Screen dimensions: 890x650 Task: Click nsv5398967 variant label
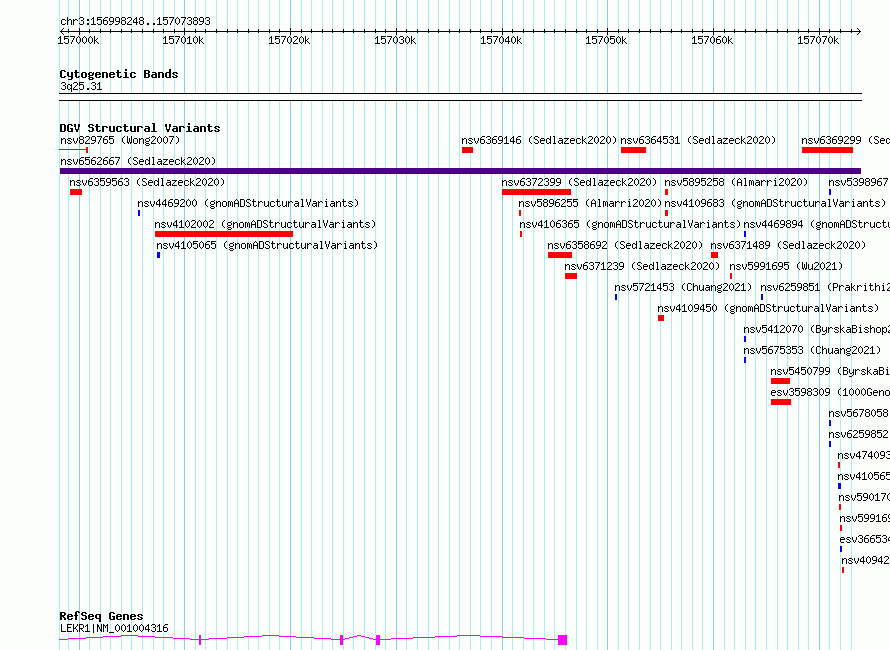858,182
